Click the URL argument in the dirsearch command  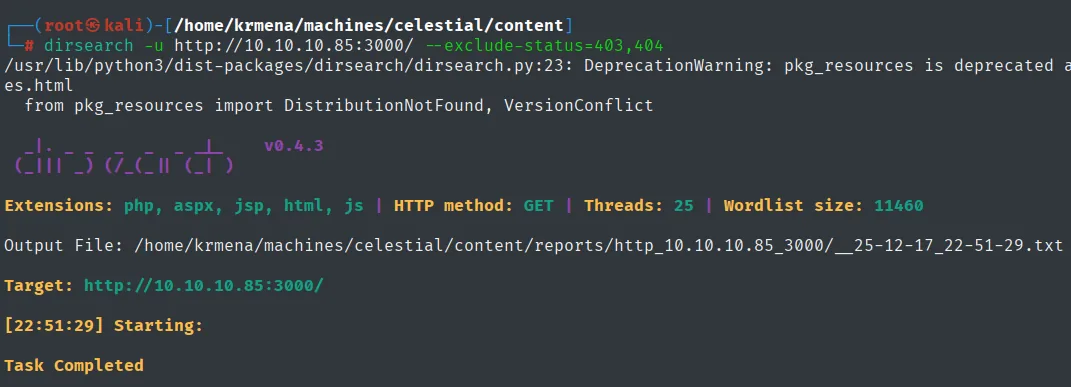coord(294,46)
